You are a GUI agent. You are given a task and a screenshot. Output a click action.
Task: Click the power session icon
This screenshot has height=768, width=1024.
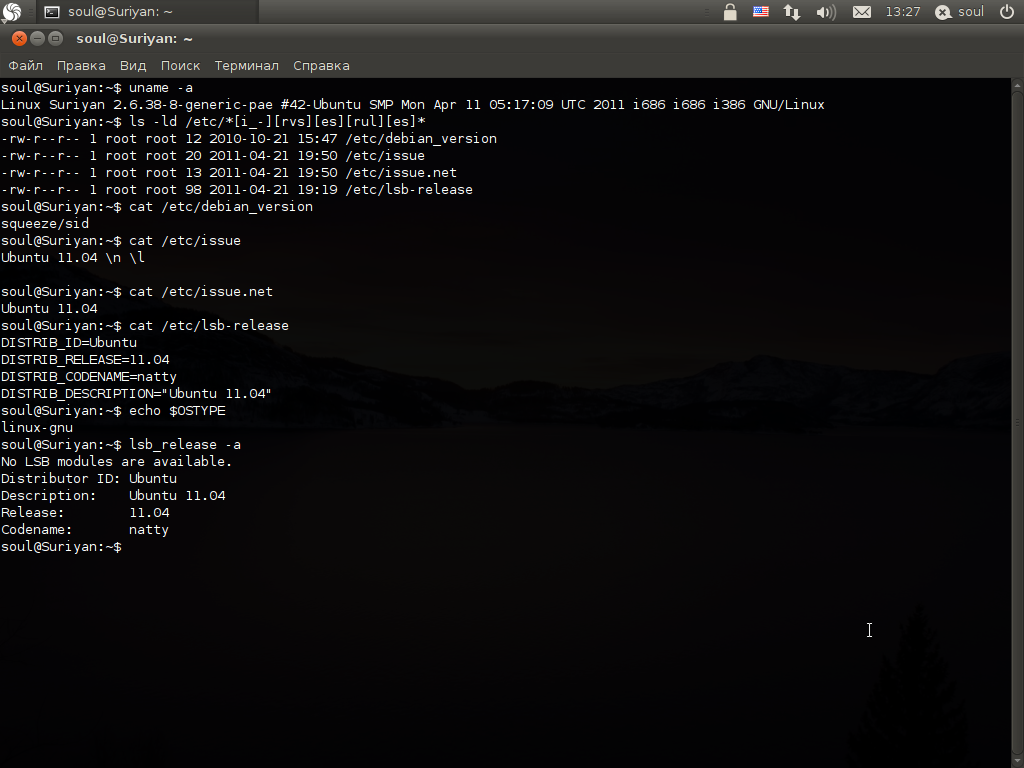1007,12
